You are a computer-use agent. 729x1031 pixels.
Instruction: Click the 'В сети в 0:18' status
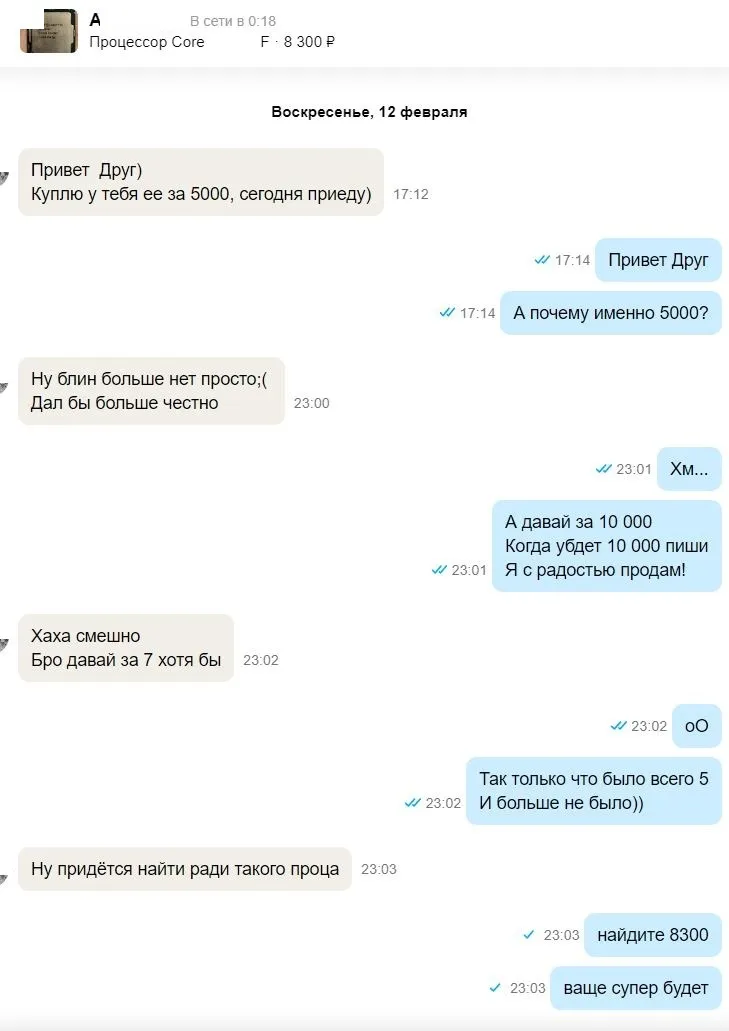pyautogui.click(x=233, y=21)
